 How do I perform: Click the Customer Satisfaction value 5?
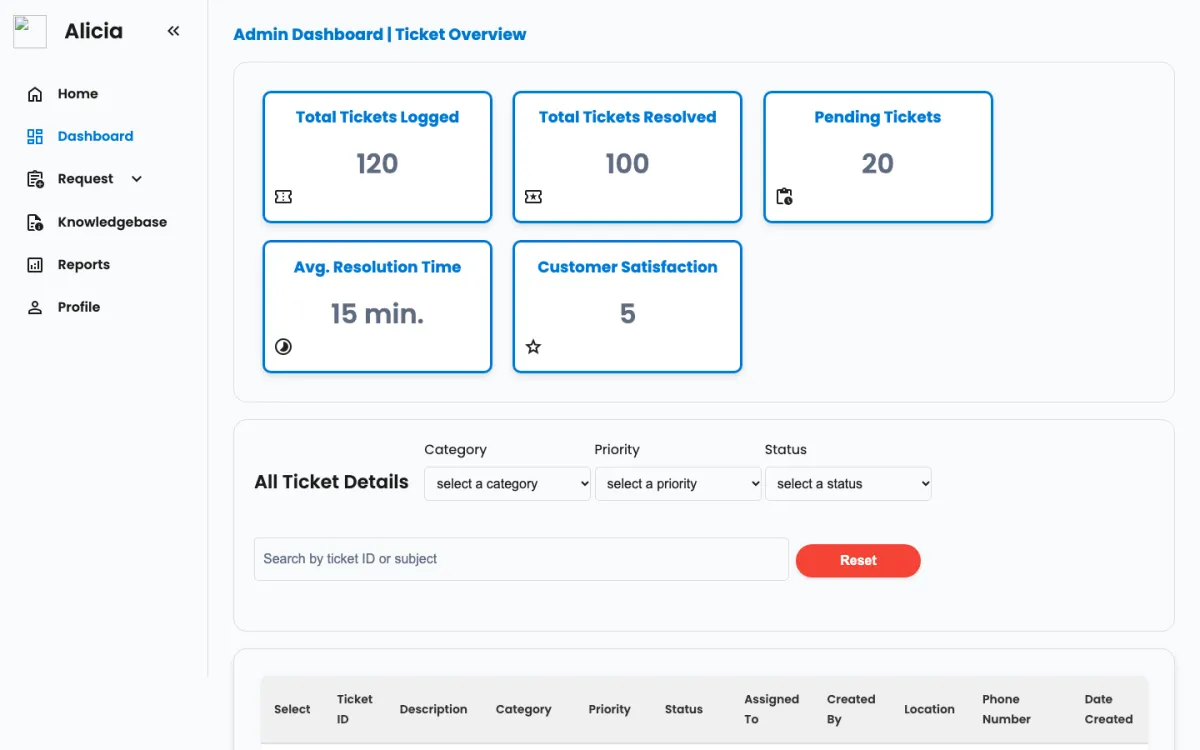[627, 314]
